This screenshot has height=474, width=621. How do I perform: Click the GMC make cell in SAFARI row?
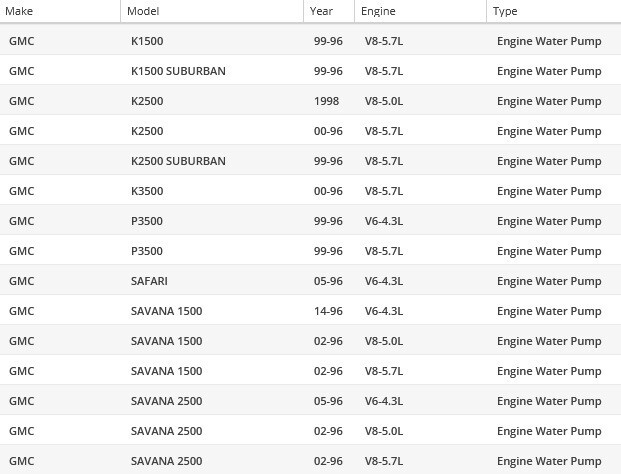[x=21, y=281]
